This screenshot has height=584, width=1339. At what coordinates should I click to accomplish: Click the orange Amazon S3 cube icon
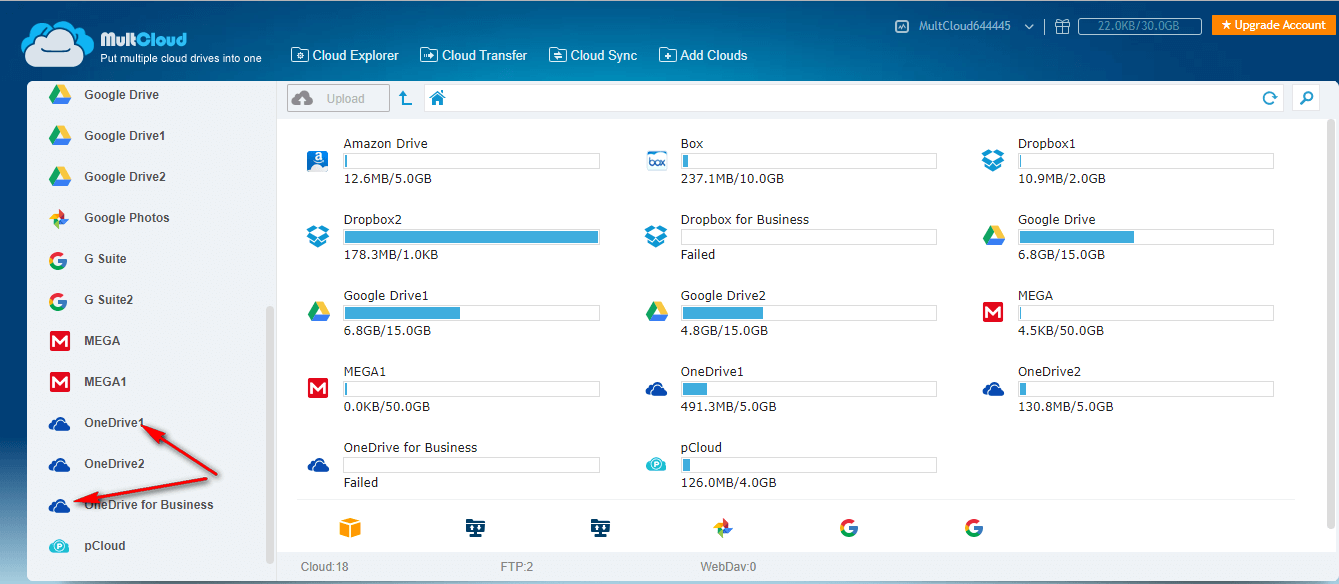(349, 528)
